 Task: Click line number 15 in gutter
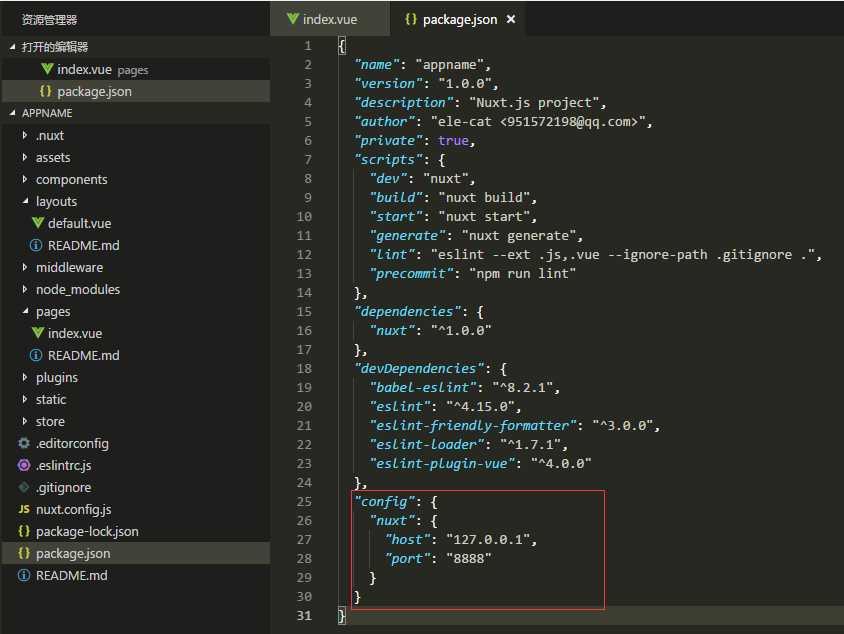click(x=304, y=312)
